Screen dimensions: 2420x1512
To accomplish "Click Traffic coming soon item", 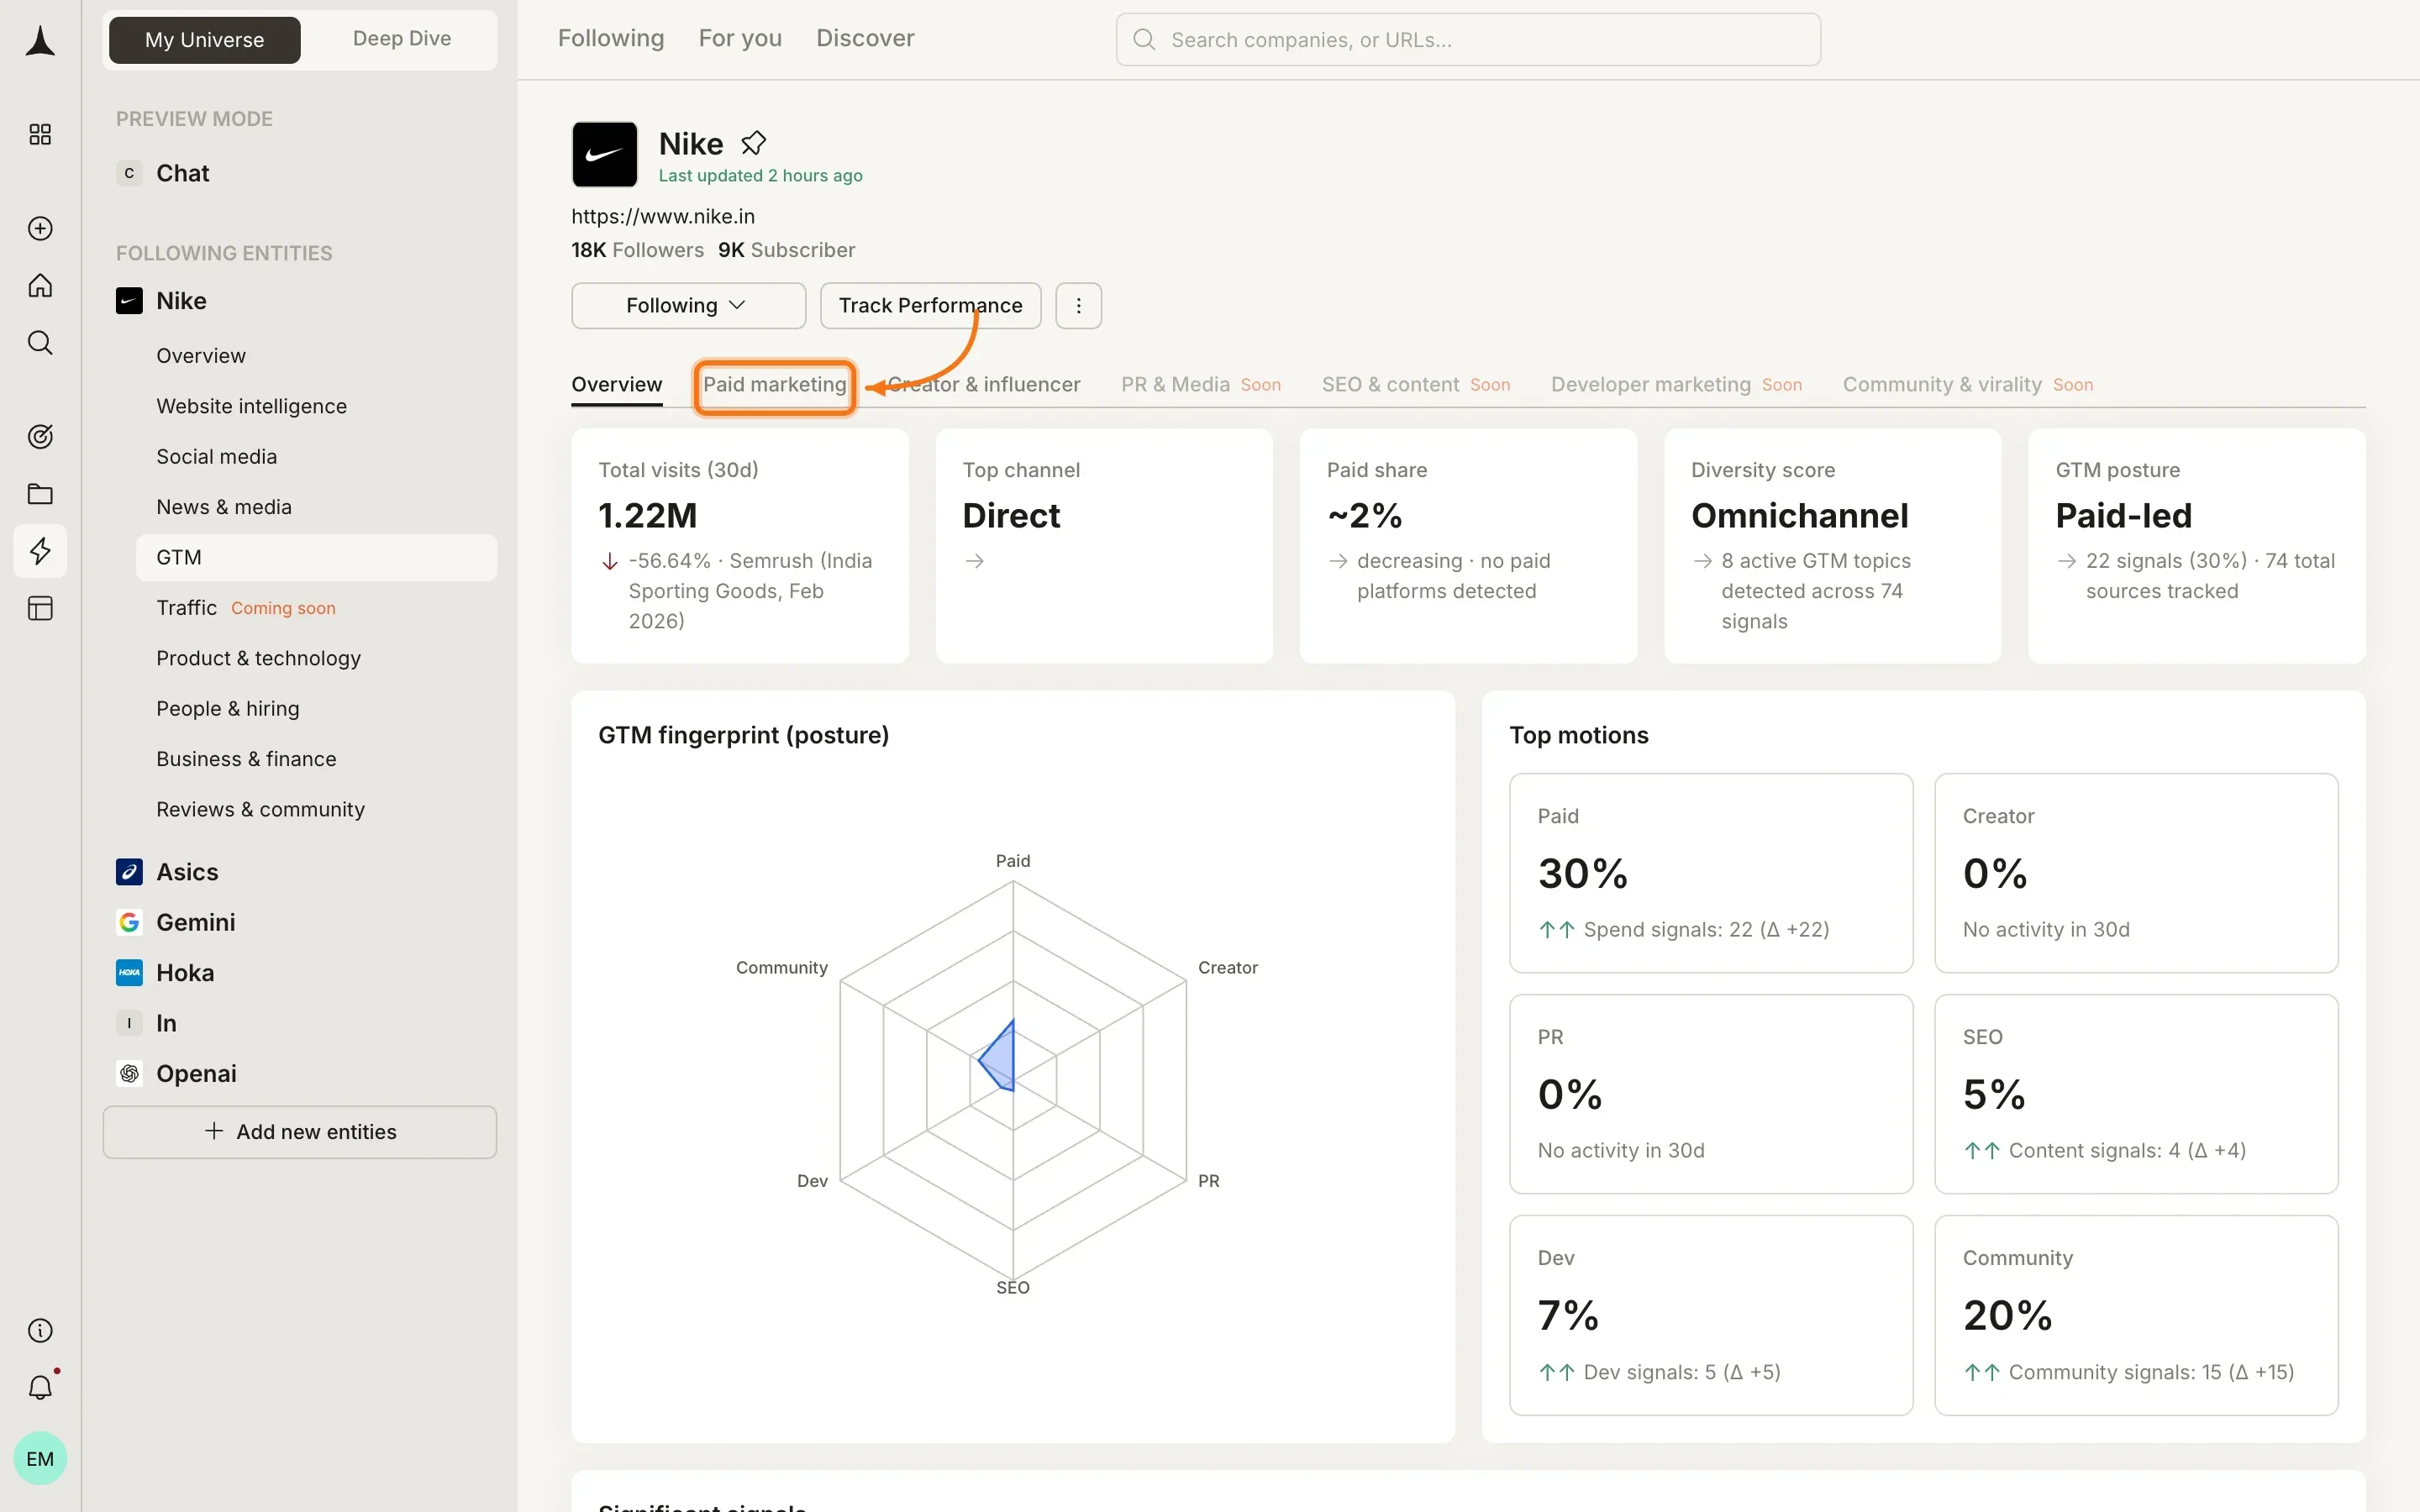I will point(246,608).
